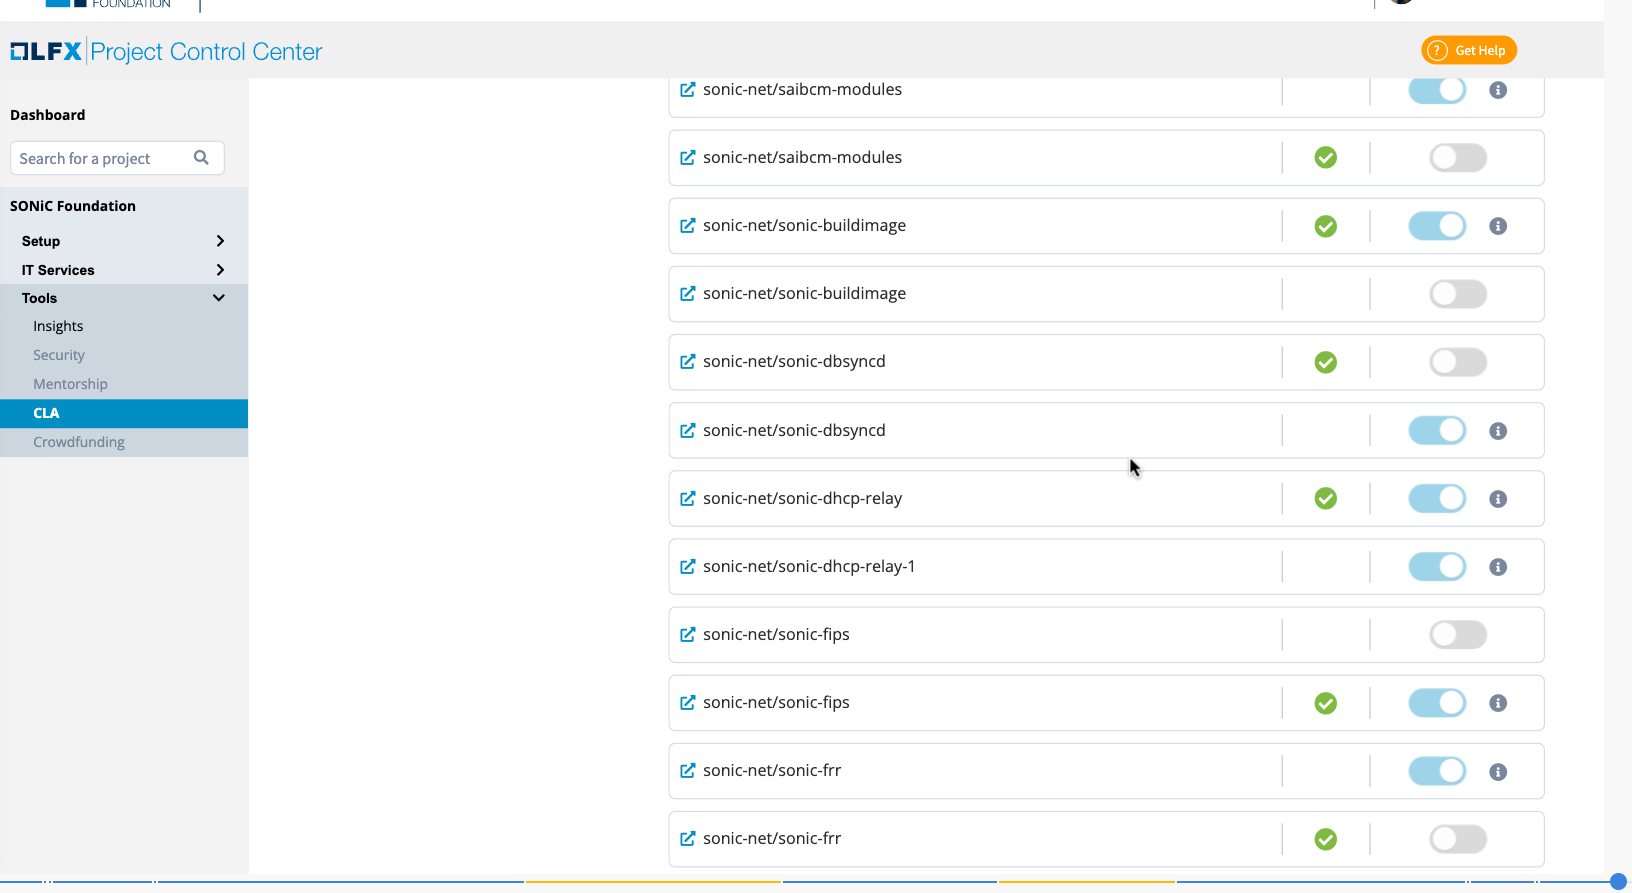
Task: Expand the IT Services chevron
Action: pos(220,270)
